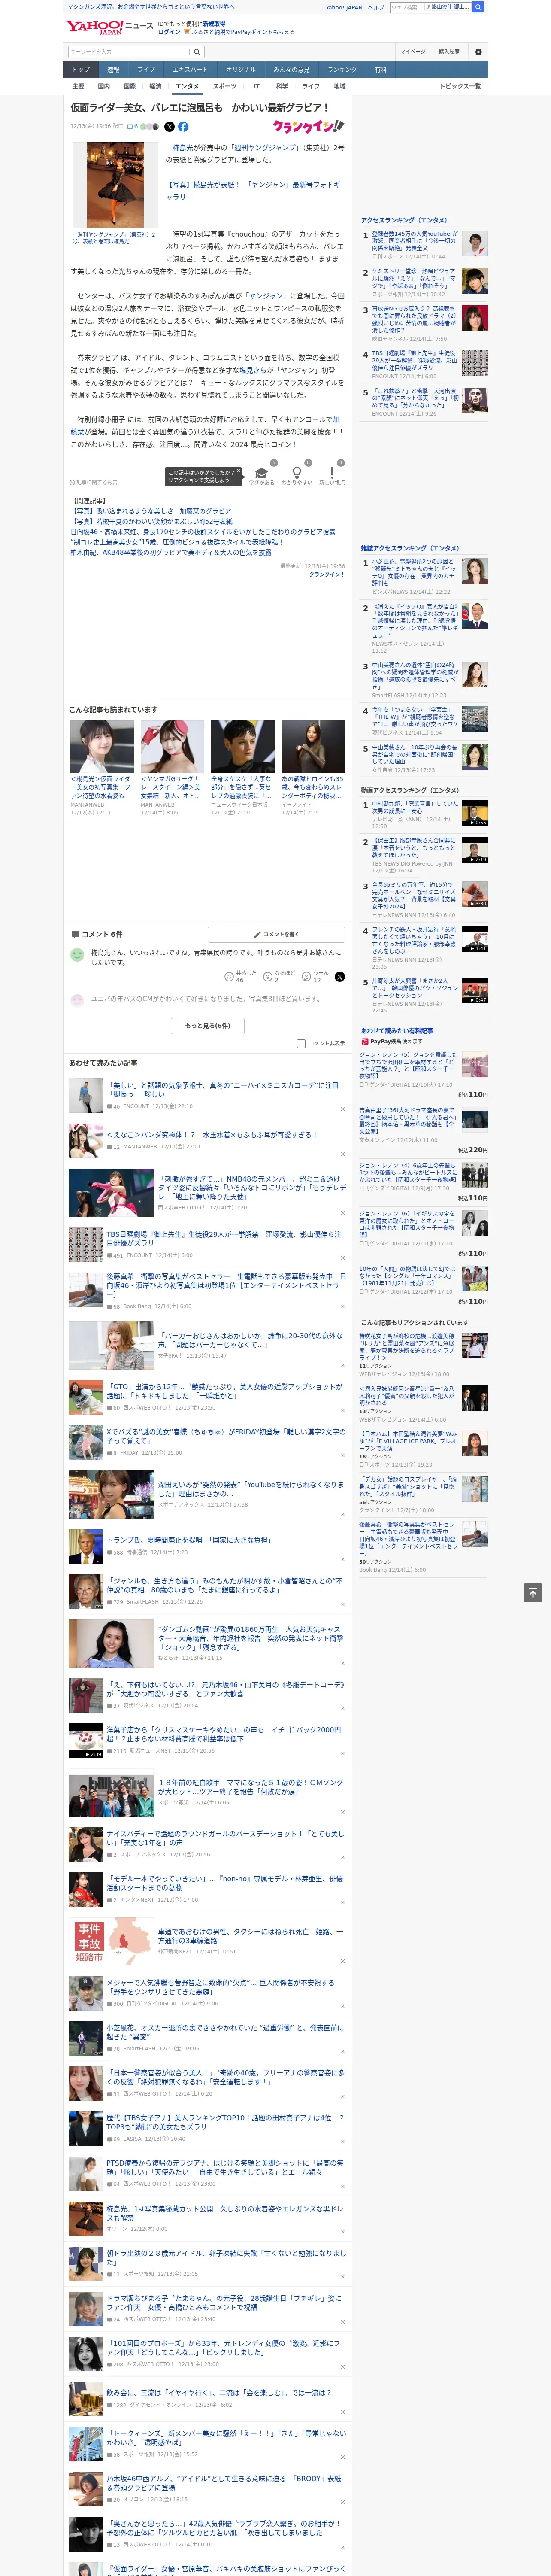Image resolution: width=551 pixels, height=2576 pixels.
Task: Share article on Facebook
Action: click(x=183, y=127)
